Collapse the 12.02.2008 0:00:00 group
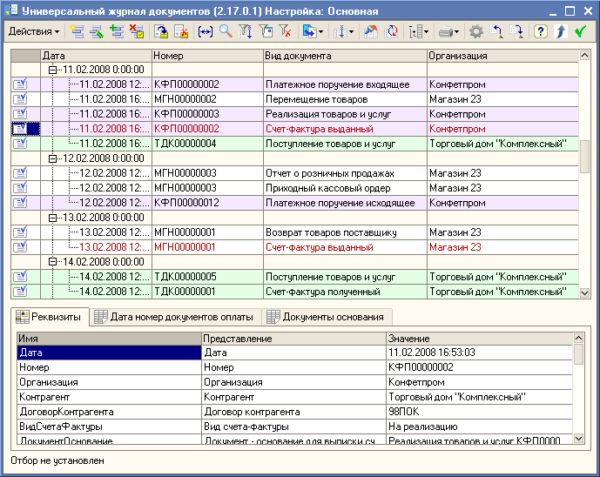The width and height of the screenshot is (600, 477). 53,158
